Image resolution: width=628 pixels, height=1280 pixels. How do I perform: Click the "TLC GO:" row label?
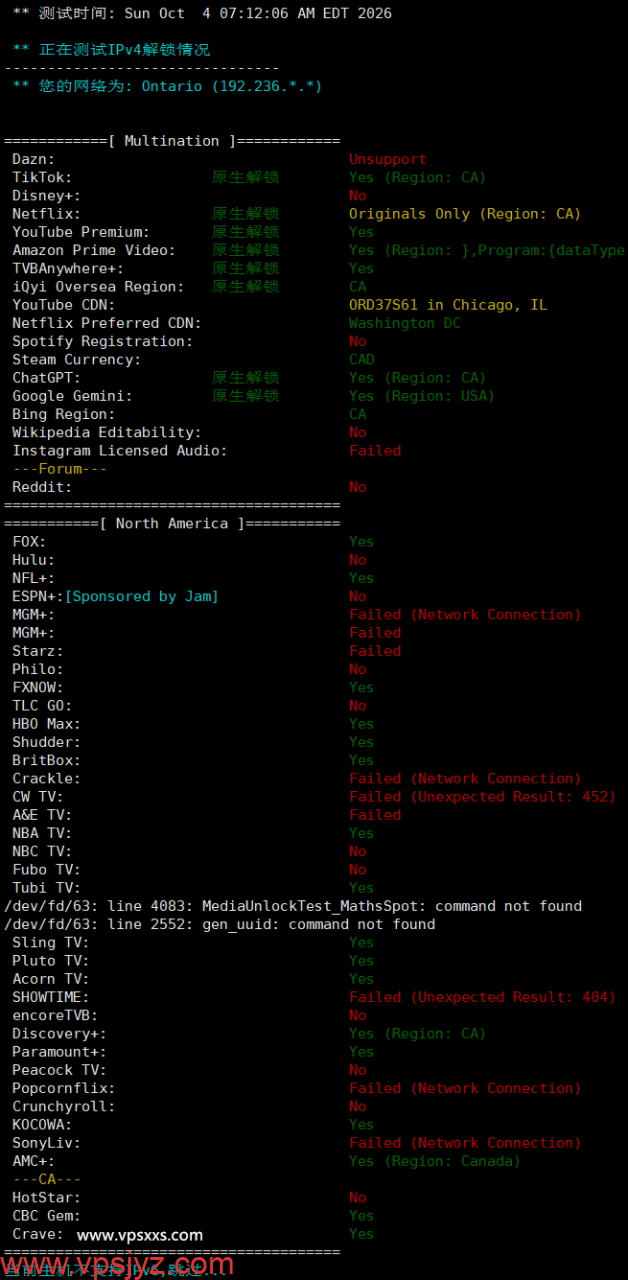tap(42, 705)
